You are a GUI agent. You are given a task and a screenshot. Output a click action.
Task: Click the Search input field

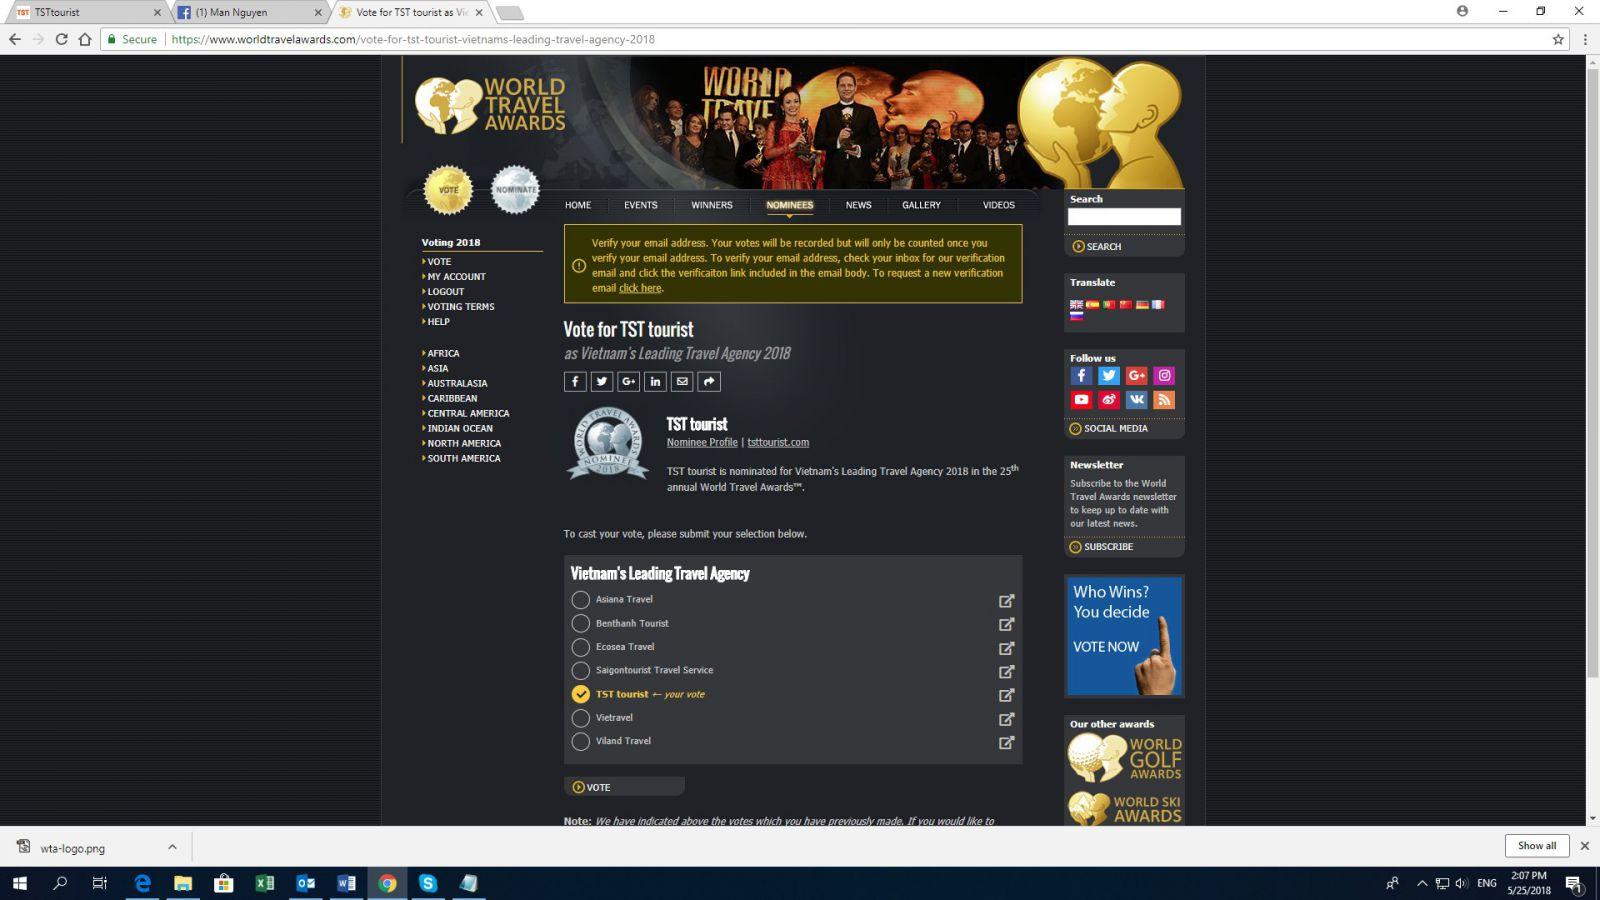tap(1123, 217)
